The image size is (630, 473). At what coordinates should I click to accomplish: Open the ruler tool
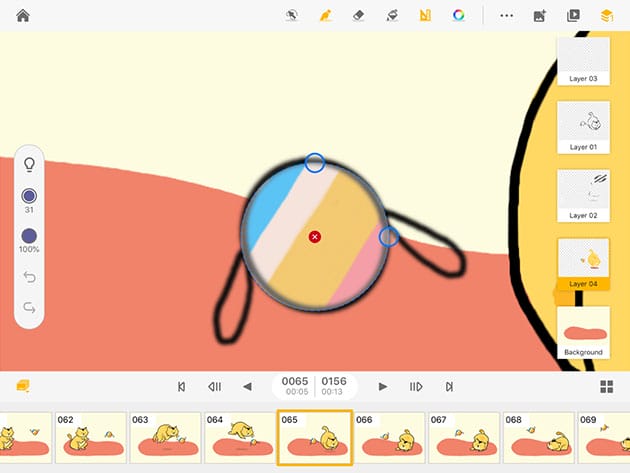coord(425,15)
